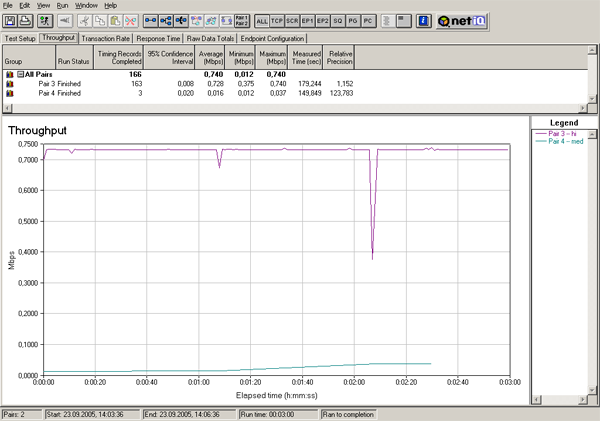Click the Run test (running man) icon
This screenshot has height=421, width=600.
(45, 21)
